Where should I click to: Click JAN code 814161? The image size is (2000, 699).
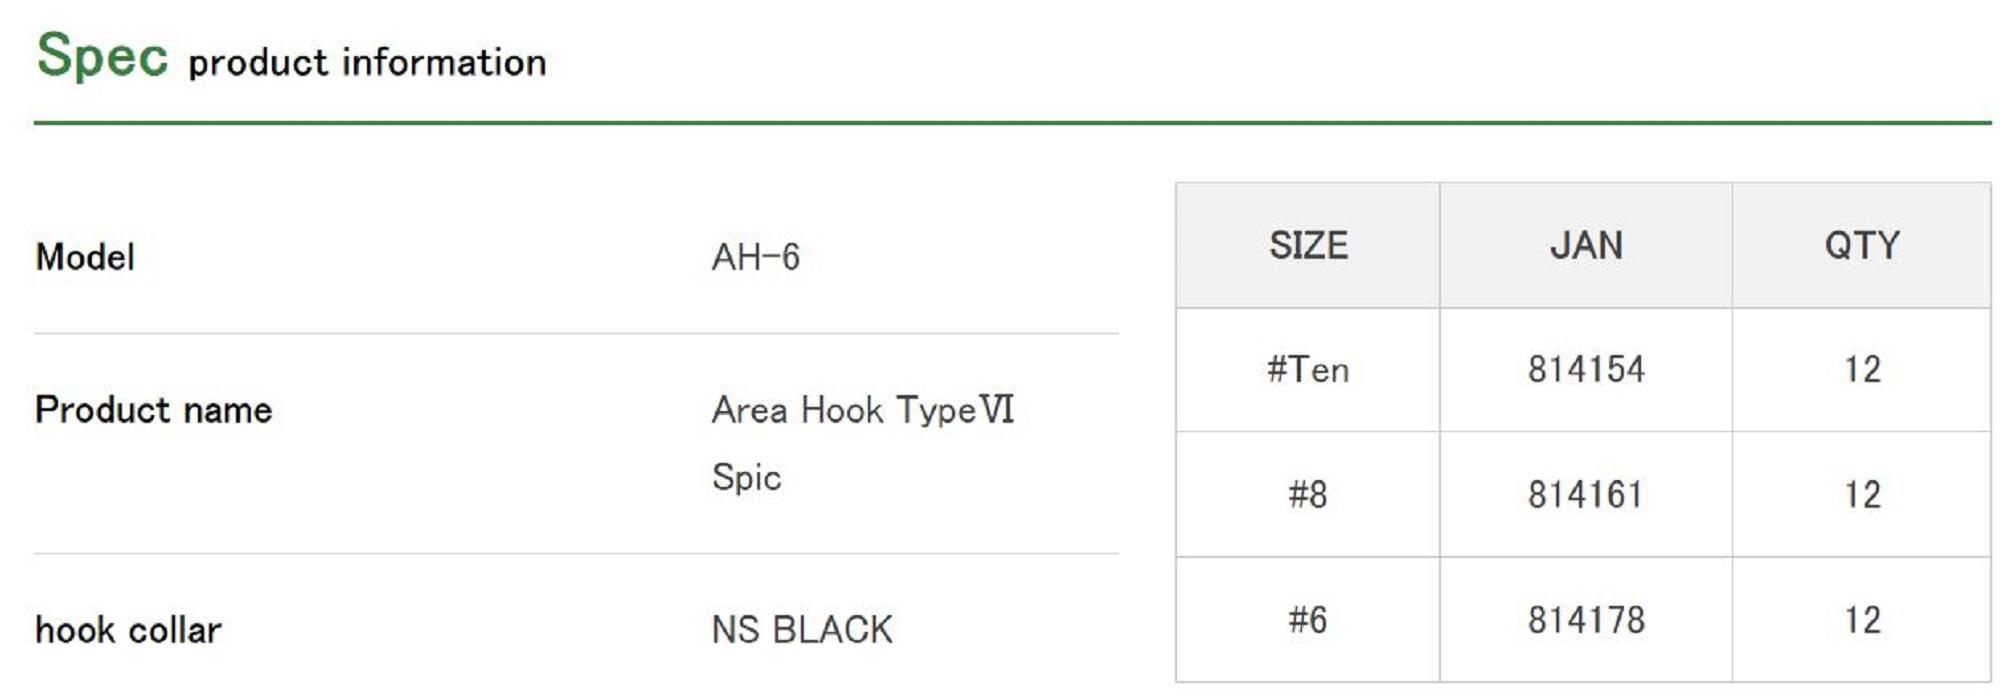pyautogui.click(x=1586, y=495)
